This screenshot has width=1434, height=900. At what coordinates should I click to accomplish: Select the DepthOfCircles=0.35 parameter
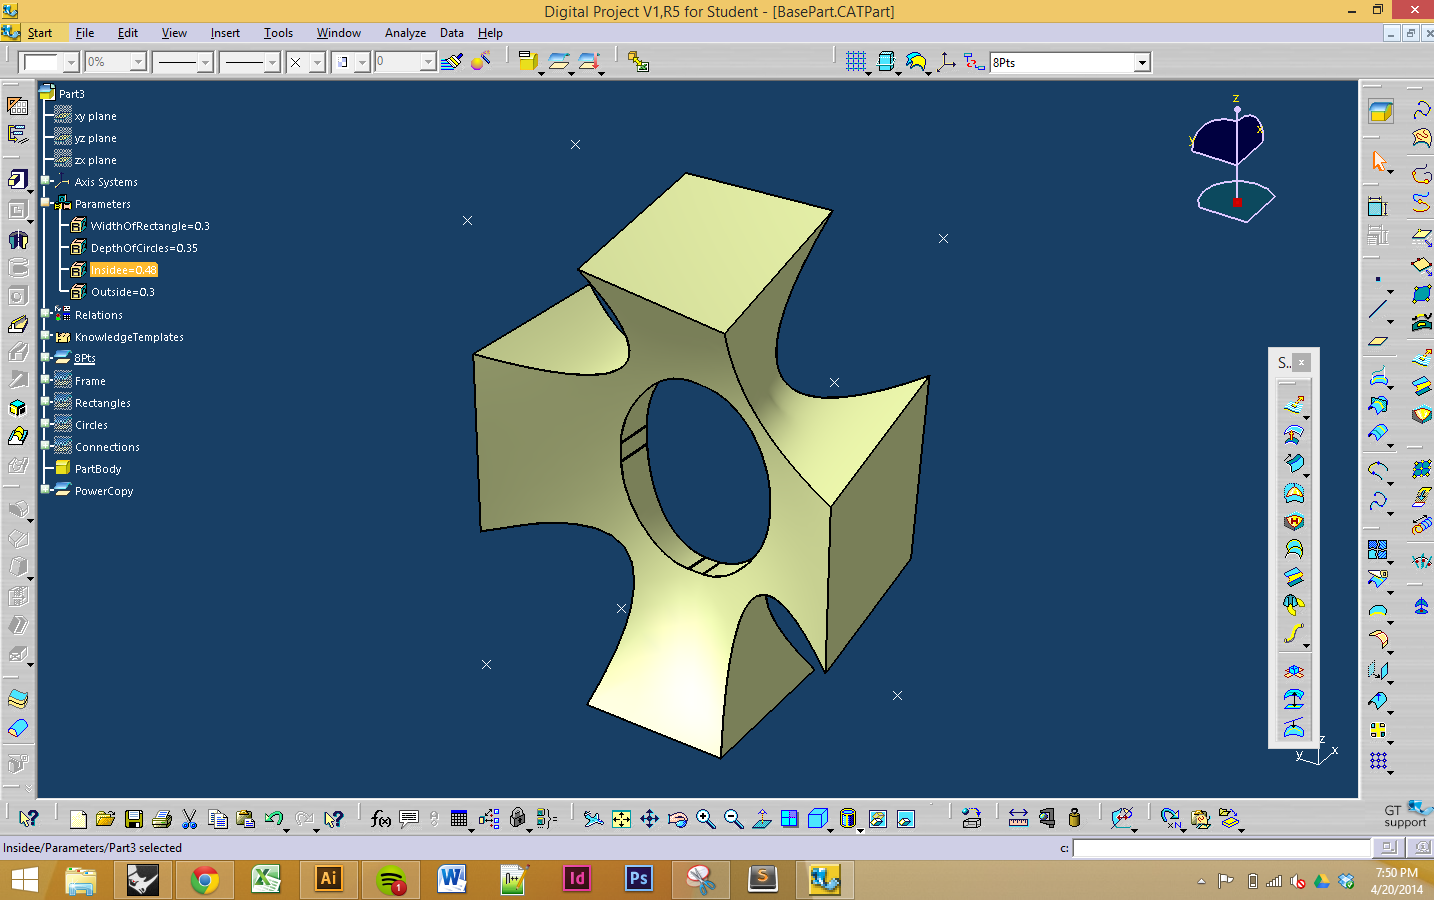[x=144, y=248]
